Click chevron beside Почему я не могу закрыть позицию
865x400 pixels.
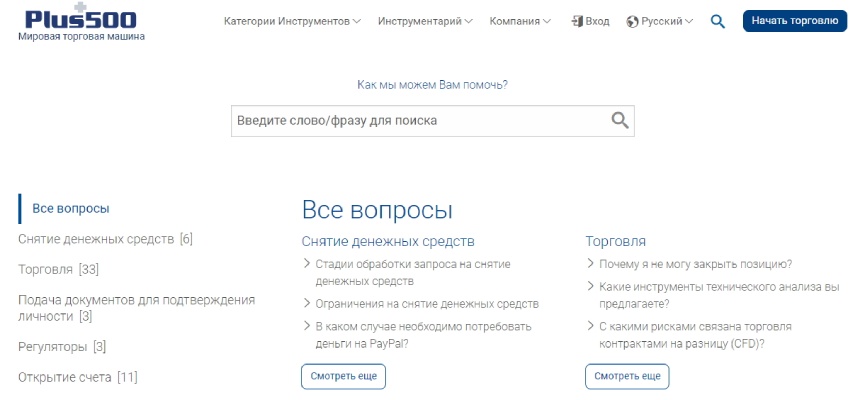tap(591, 263)
